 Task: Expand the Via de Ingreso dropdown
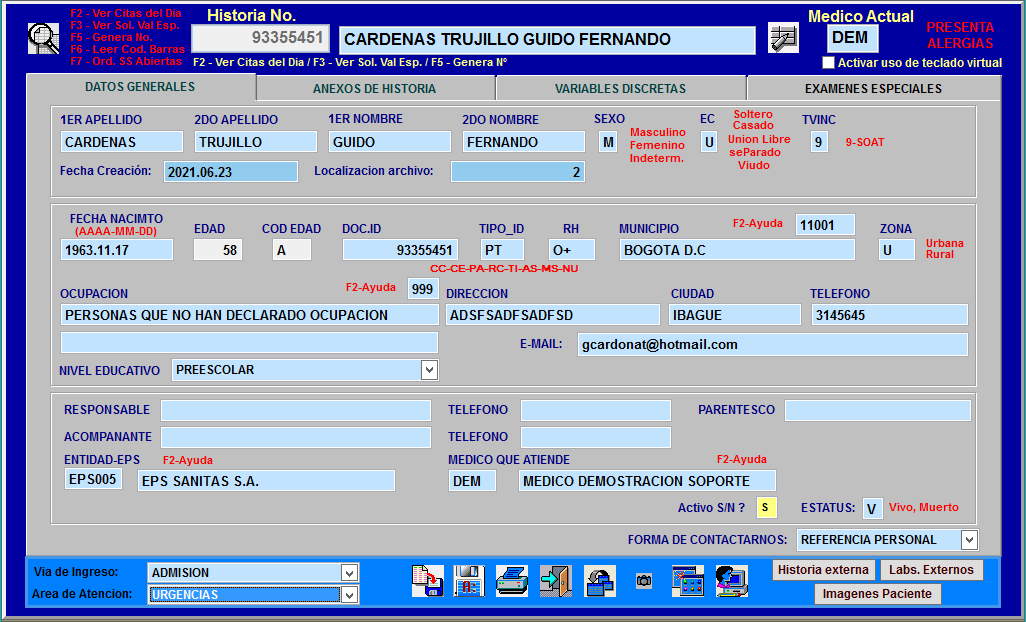349,573
